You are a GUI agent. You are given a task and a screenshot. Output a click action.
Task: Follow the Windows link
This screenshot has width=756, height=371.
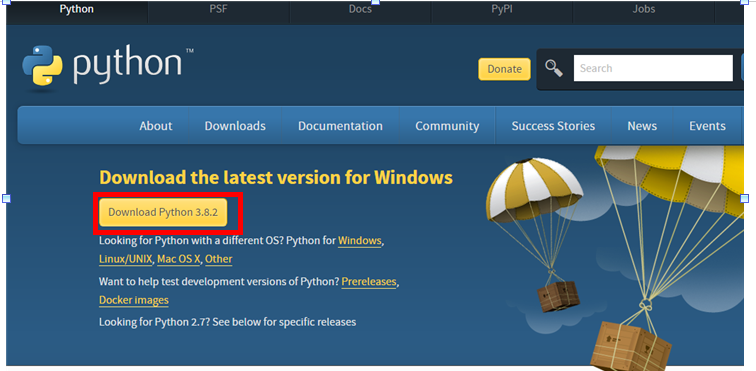pos(360,241)
